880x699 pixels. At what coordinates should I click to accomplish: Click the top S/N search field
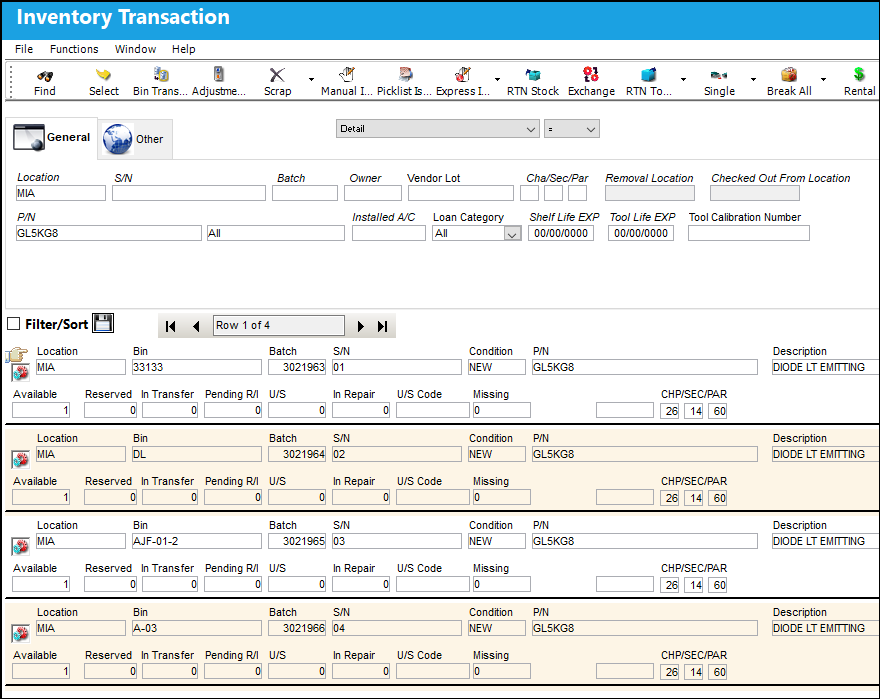(x=189, y=193)
